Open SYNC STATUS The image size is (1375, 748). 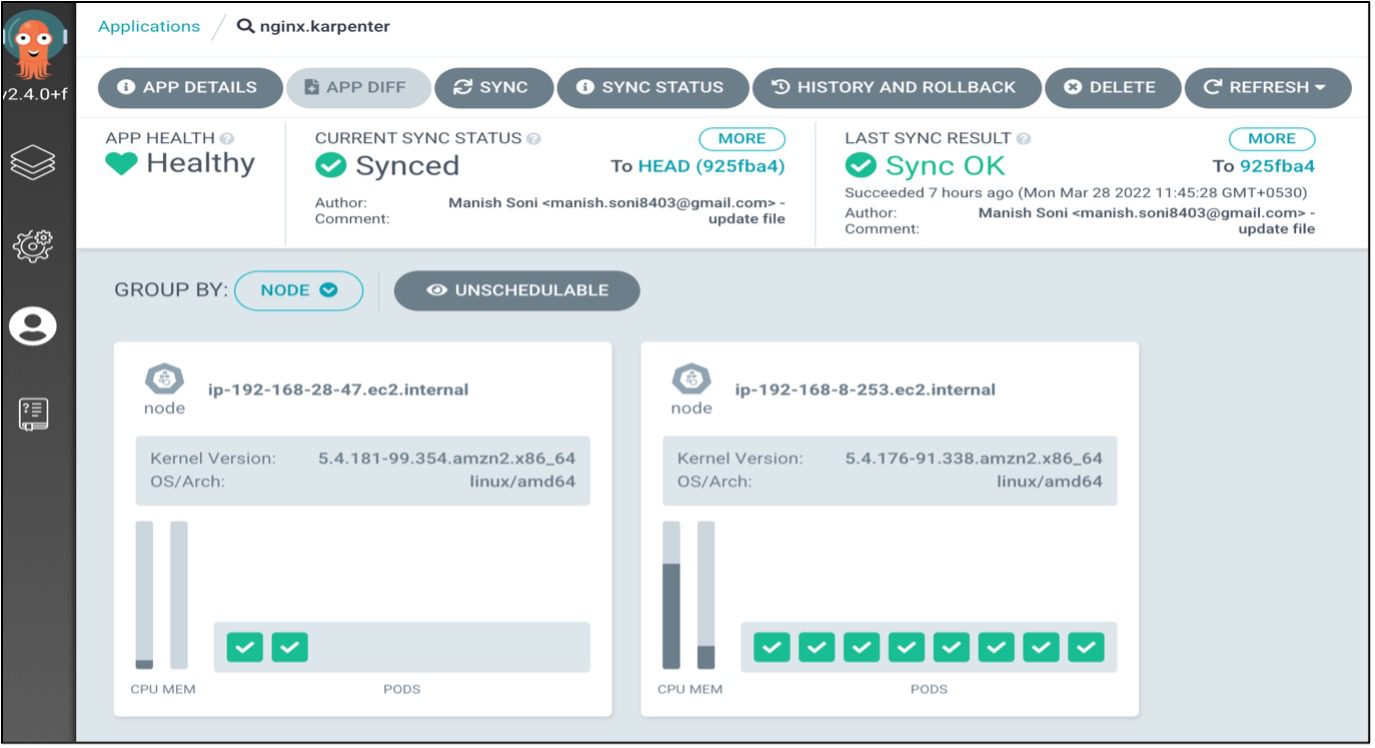click(652, 87)
